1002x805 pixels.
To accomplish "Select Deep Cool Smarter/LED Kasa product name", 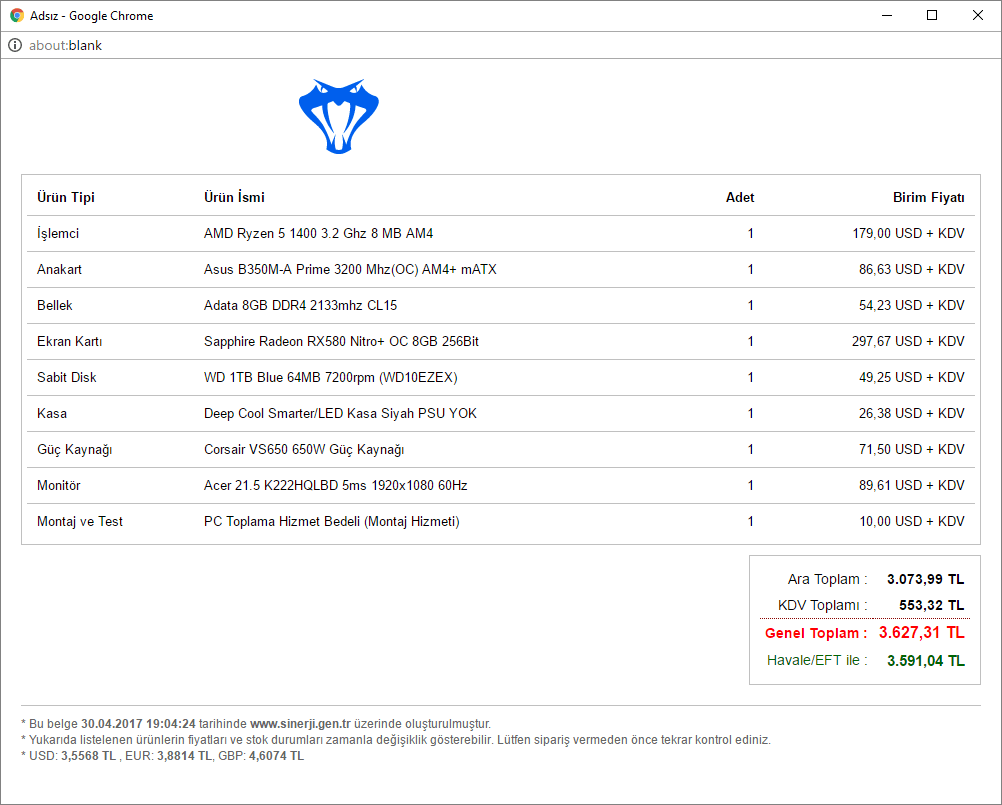I will click(340, 413).
